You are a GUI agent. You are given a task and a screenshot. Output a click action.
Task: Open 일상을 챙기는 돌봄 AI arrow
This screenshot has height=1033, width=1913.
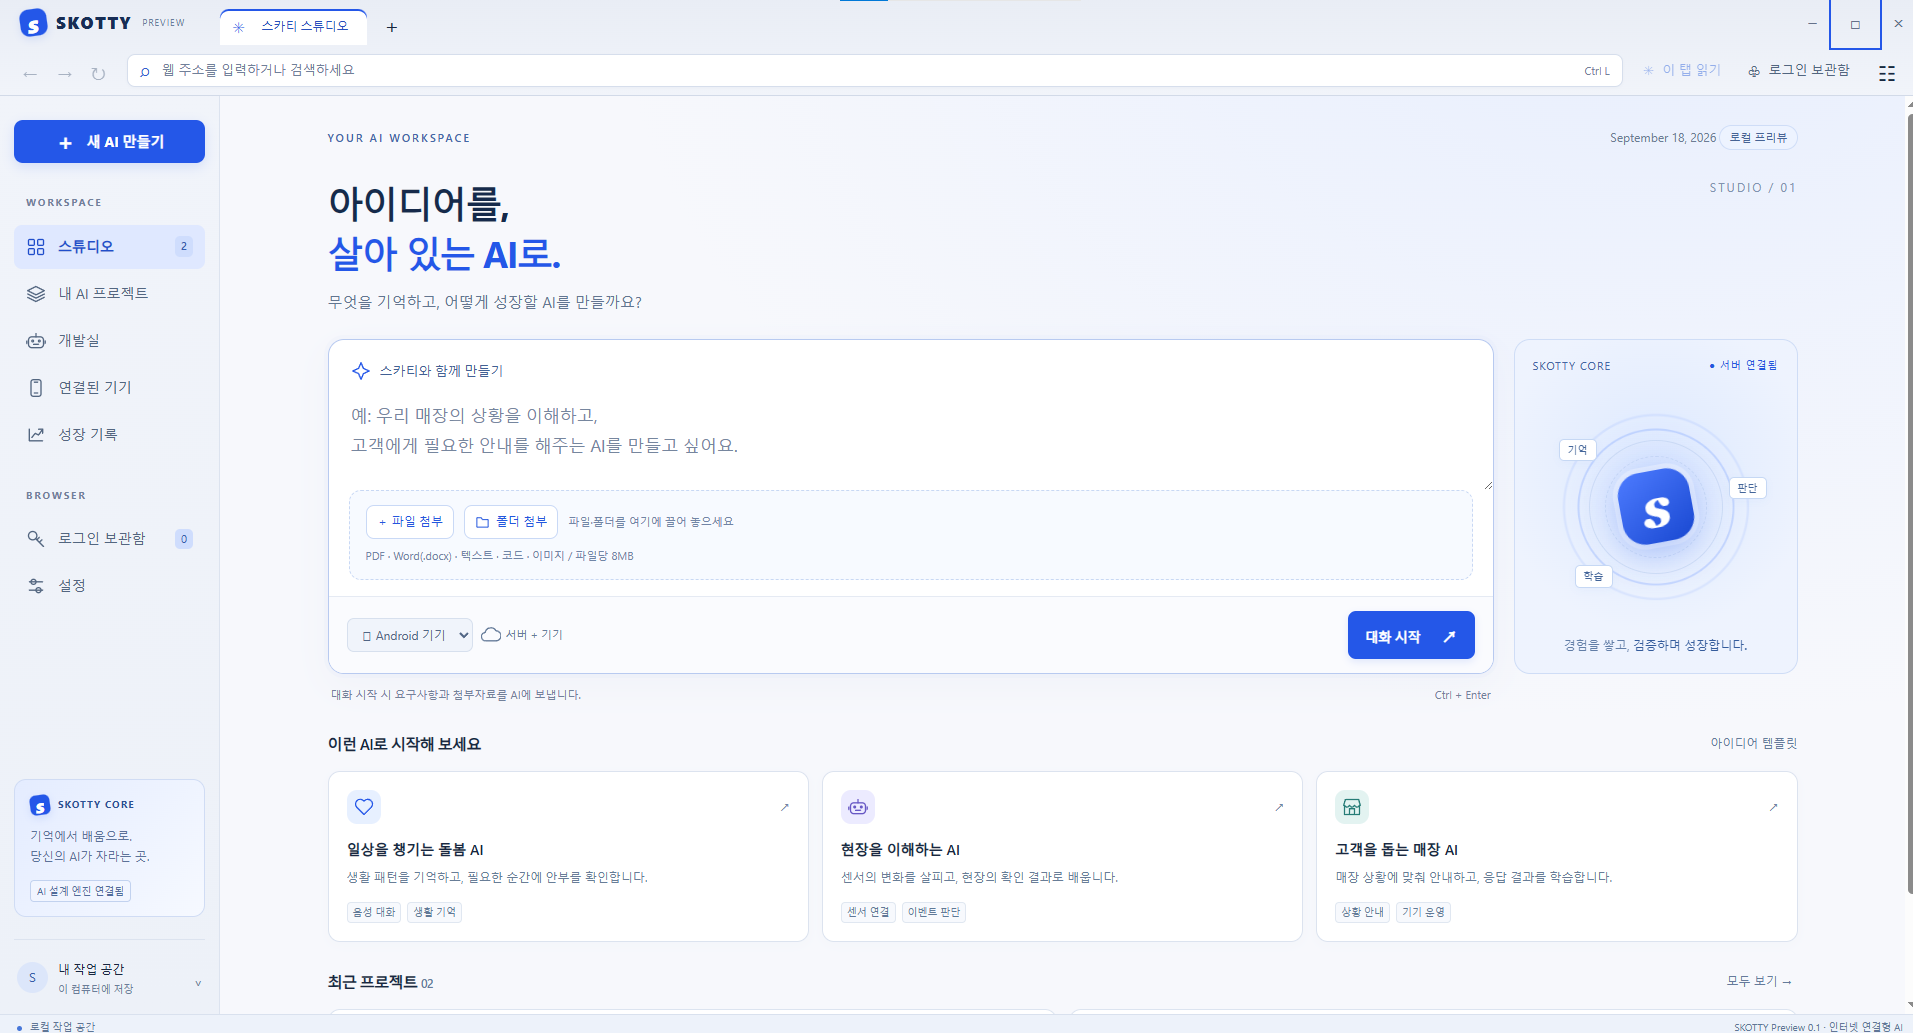point(785,807)
